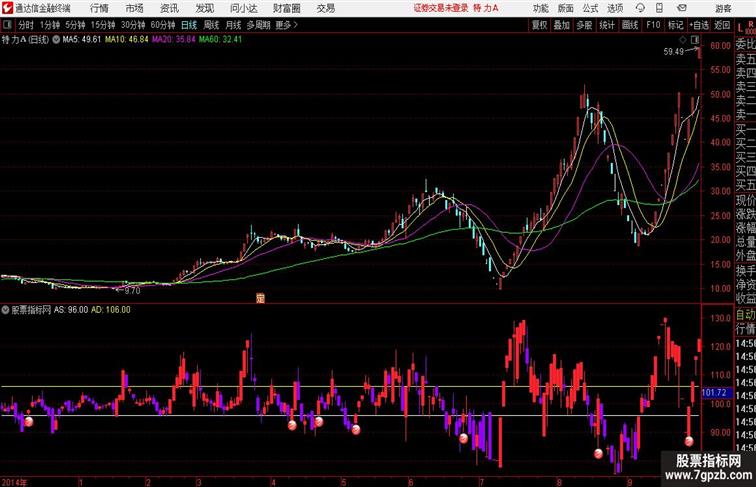Open the 公式 menu
Viewport: 756px width, 487px height.
click(x=590, y=8)
